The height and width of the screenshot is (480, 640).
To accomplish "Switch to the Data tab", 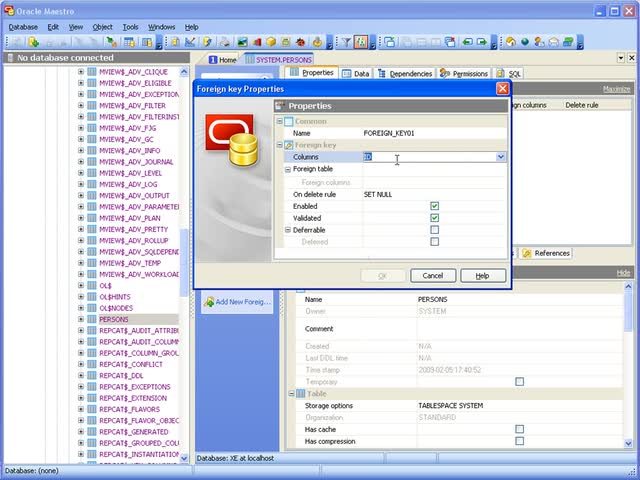I will 356,73.
